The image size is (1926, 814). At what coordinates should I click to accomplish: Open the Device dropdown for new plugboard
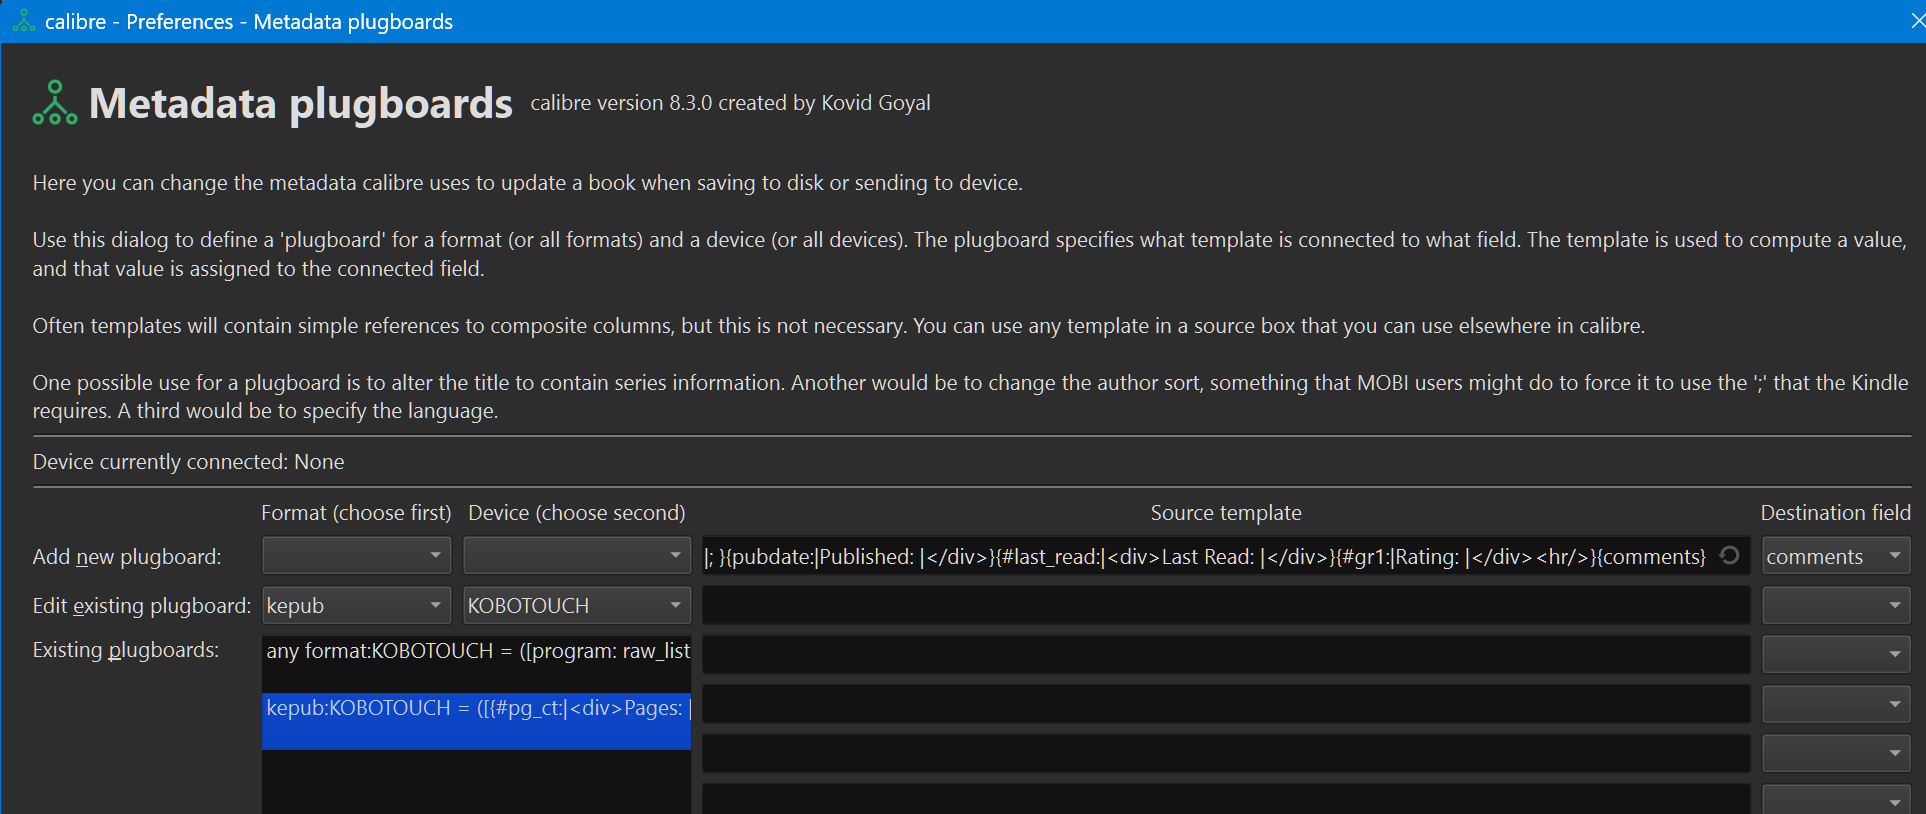coord(577,556)
